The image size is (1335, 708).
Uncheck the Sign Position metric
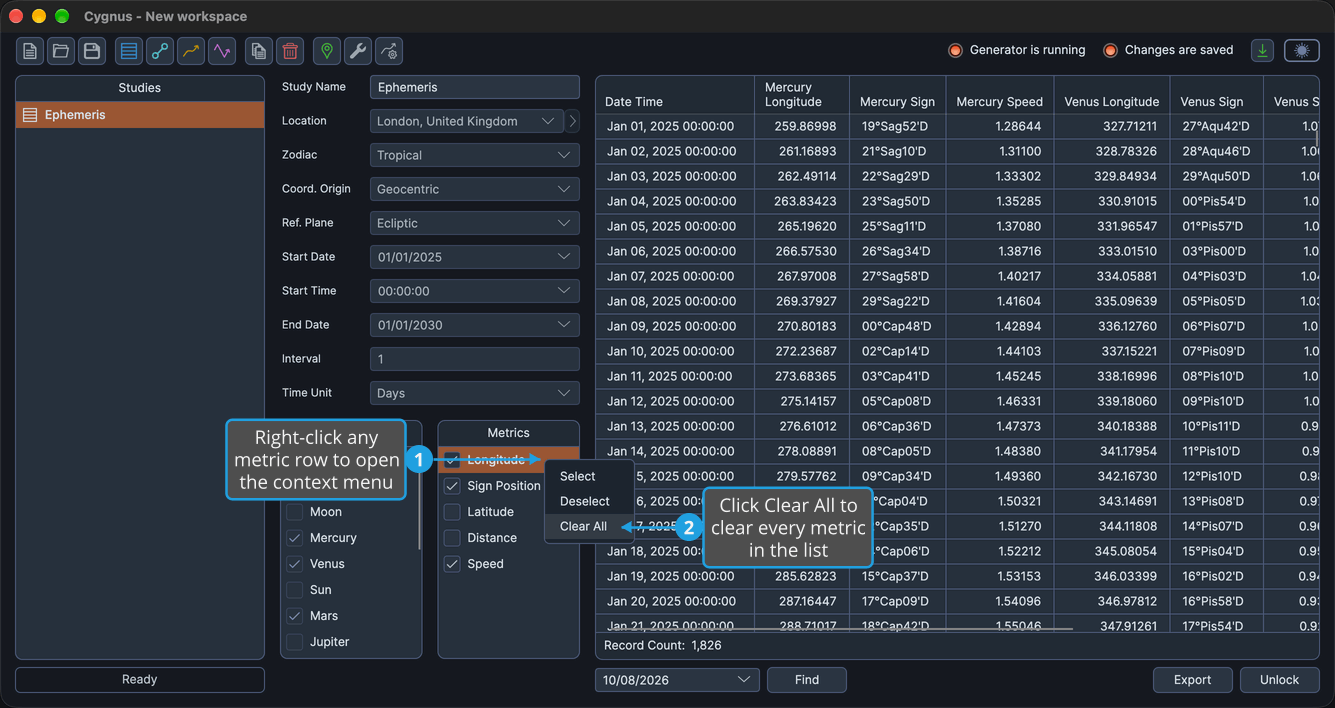point(453,486)
